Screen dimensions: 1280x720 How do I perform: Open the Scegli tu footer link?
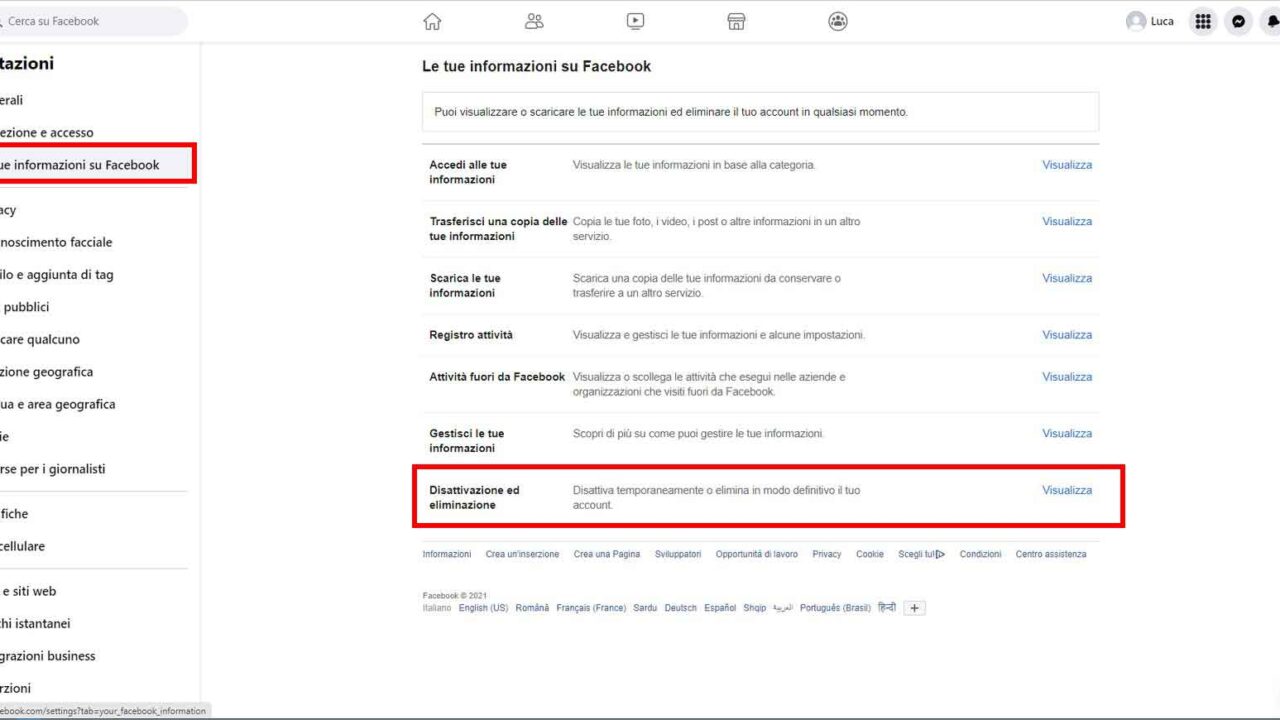pos(921,554)
